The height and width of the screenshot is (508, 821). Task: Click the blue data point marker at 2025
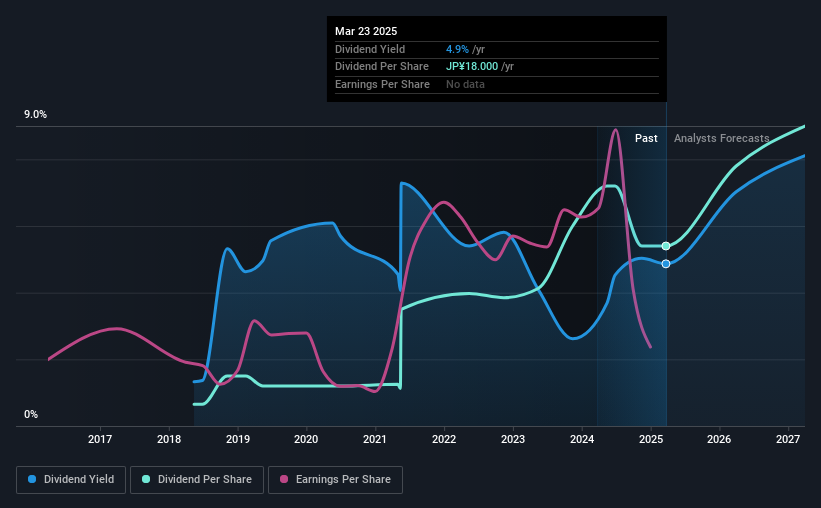pos(665,264)
